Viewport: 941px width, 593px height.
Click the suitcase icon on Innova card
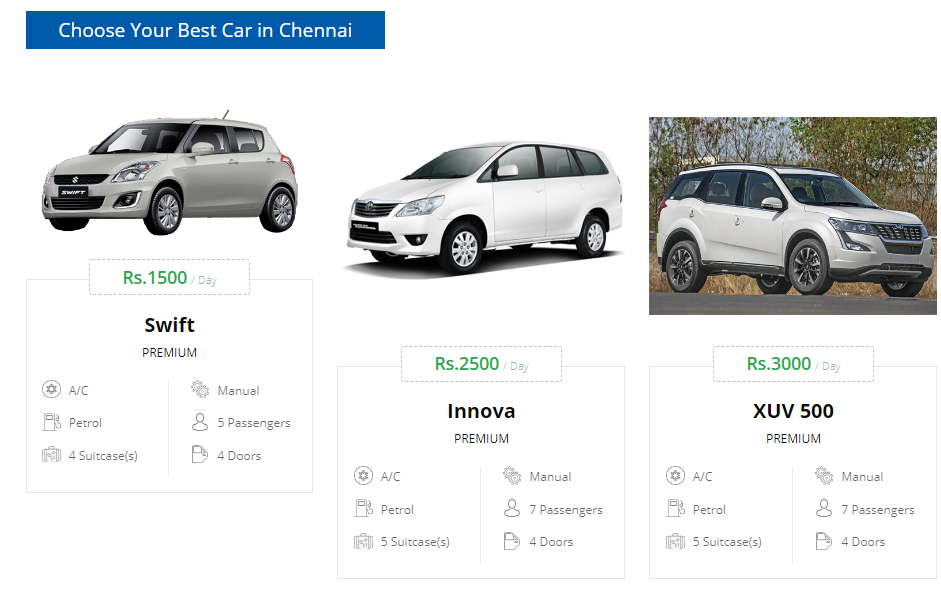point(363,541)
